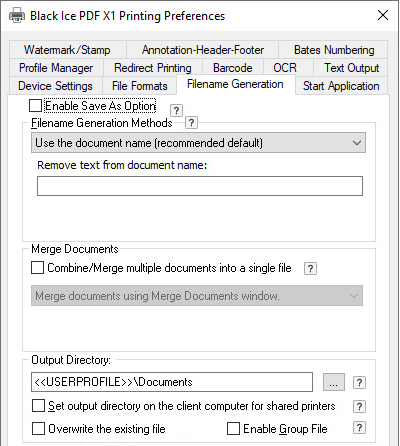Open help icon beside Output Directory field
The image size is (400, 446).
[x=359, y=382]
